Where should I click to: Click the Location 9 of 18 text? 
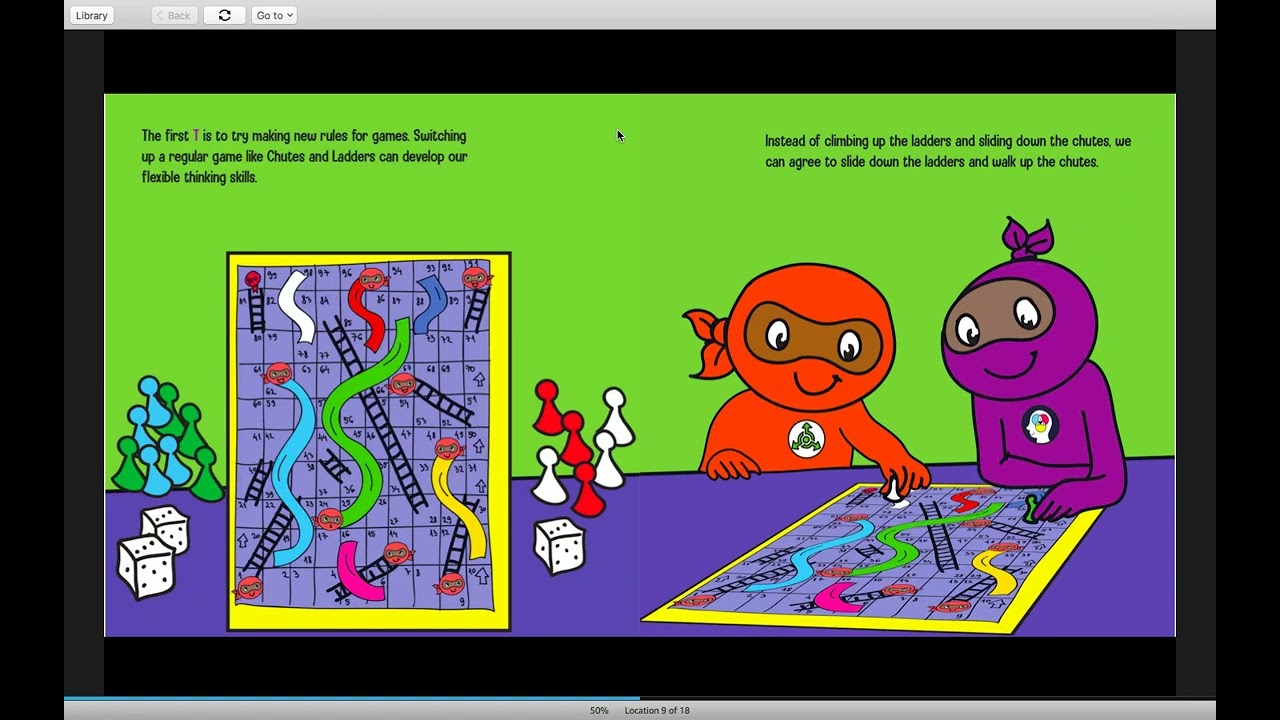tap(657, 710)
